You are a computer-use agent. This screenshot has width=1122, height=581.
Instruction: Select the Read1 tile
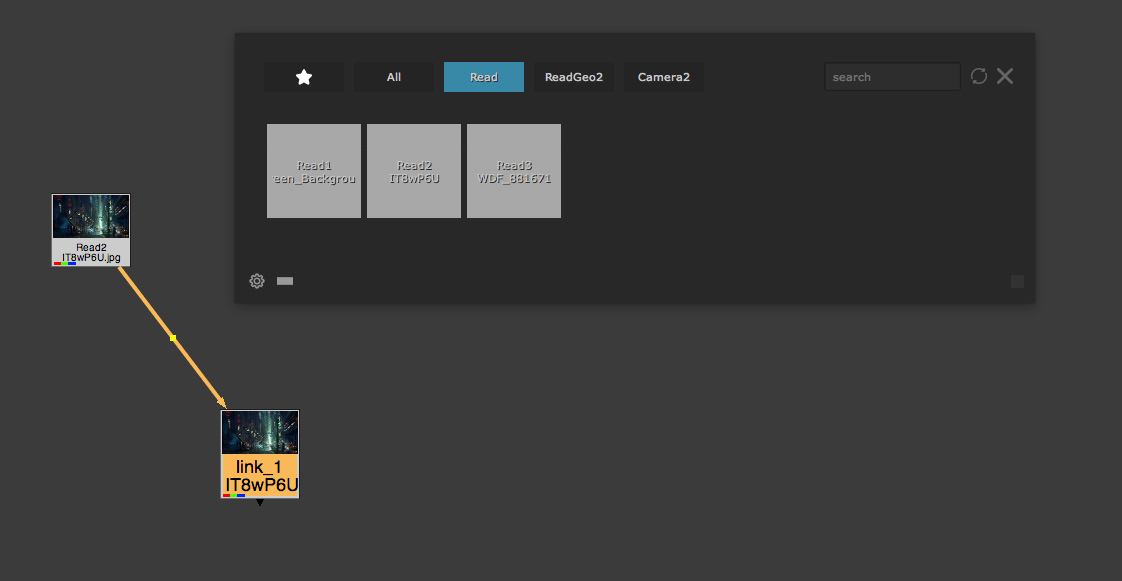(314, 171)
